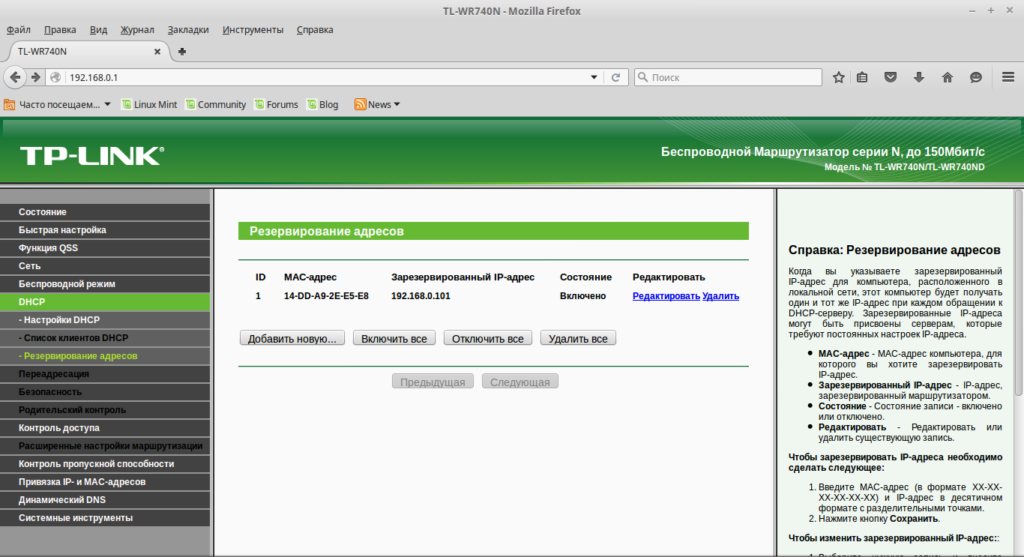Click the search magnifier icon
1024x557 pixels.
[643, 77]
